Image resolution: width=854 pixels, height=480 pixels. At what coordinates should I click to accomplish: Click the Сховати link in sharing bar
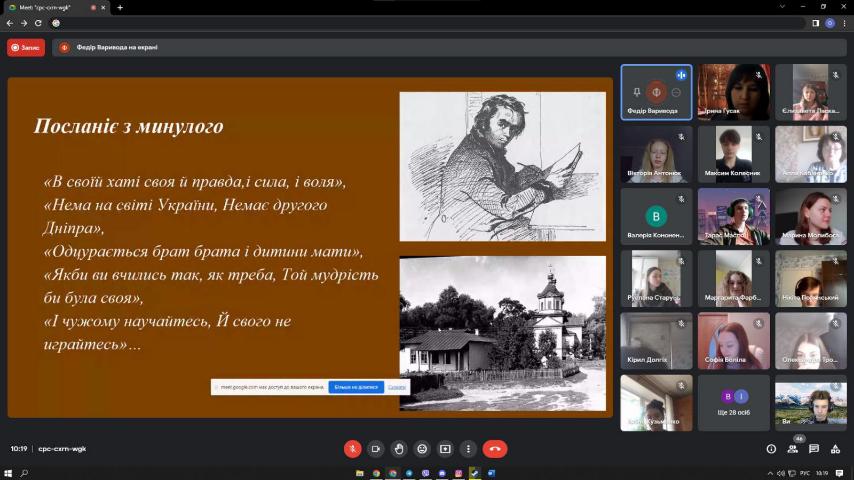396,387
